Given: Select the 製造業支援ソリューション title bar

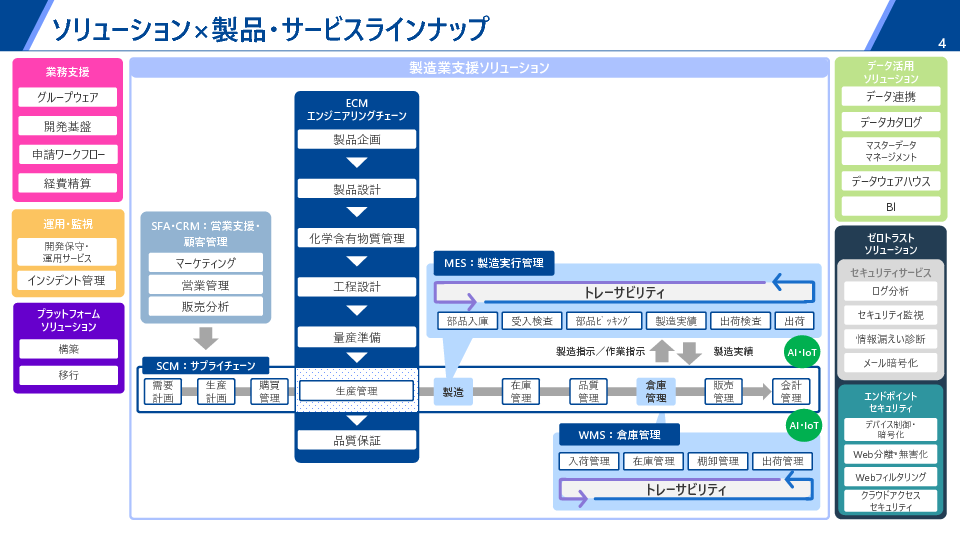Looking at the screenshot, I should [x=480, y=68].
